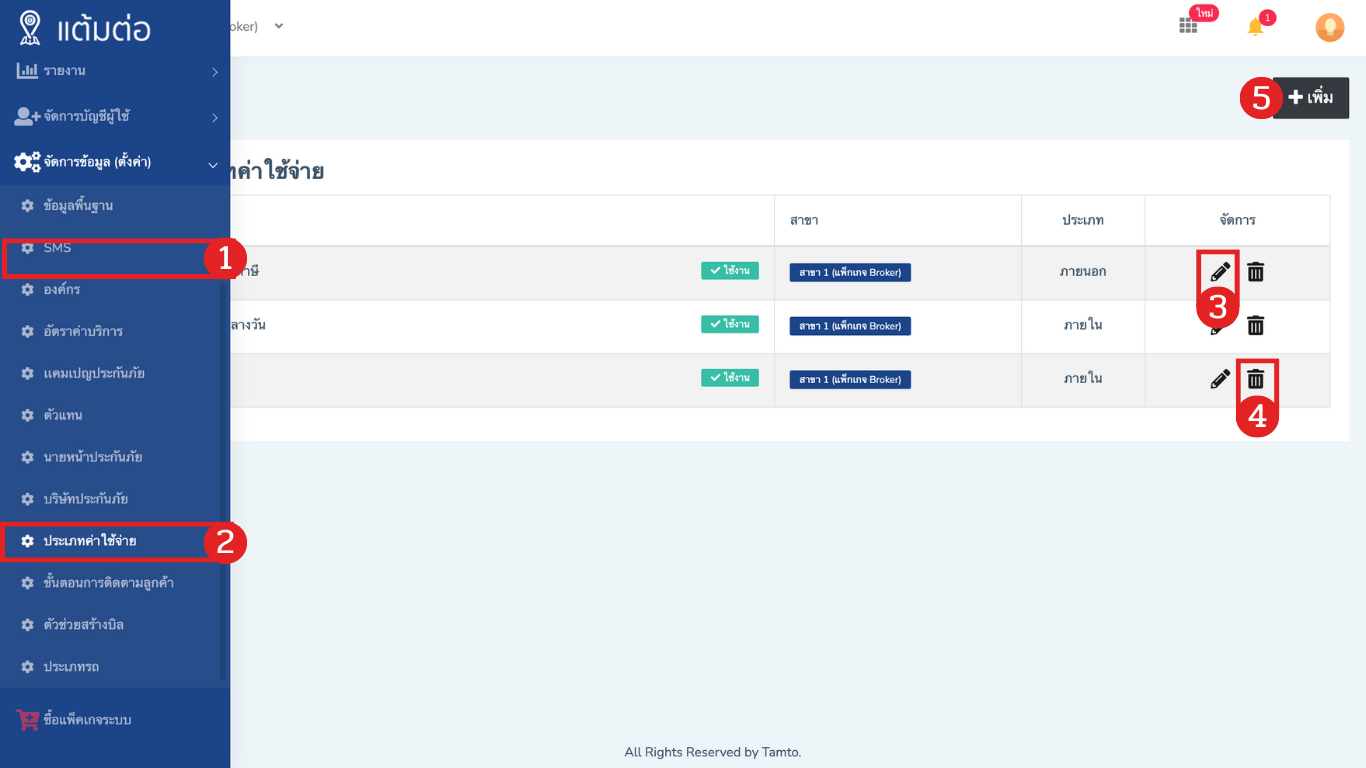Click ใช้งาน badge in the last row

(730, 378)
